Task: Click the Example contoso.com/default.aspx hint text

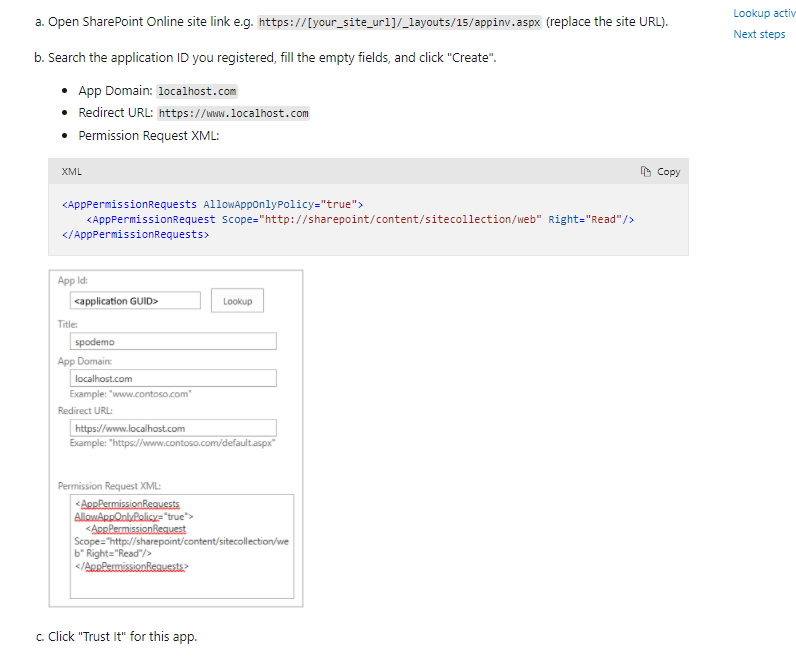Action: 172,443
